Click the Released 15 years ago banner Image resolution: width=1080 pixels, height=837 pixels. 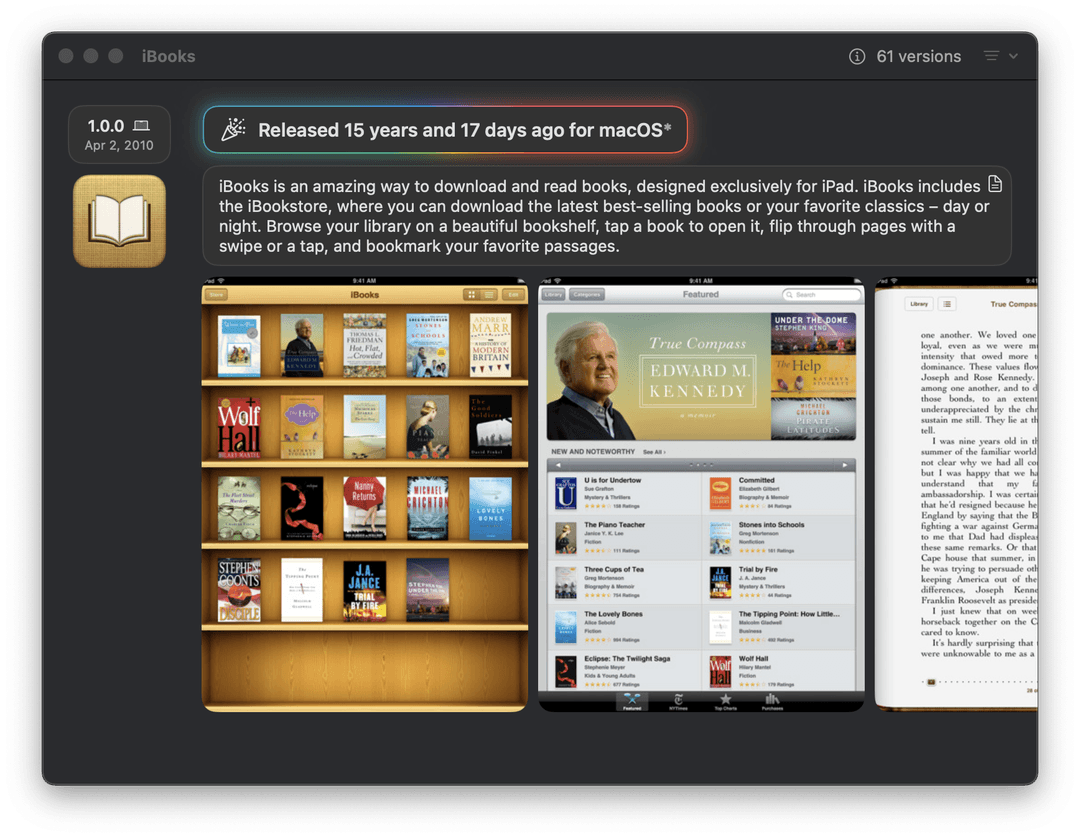446,130
